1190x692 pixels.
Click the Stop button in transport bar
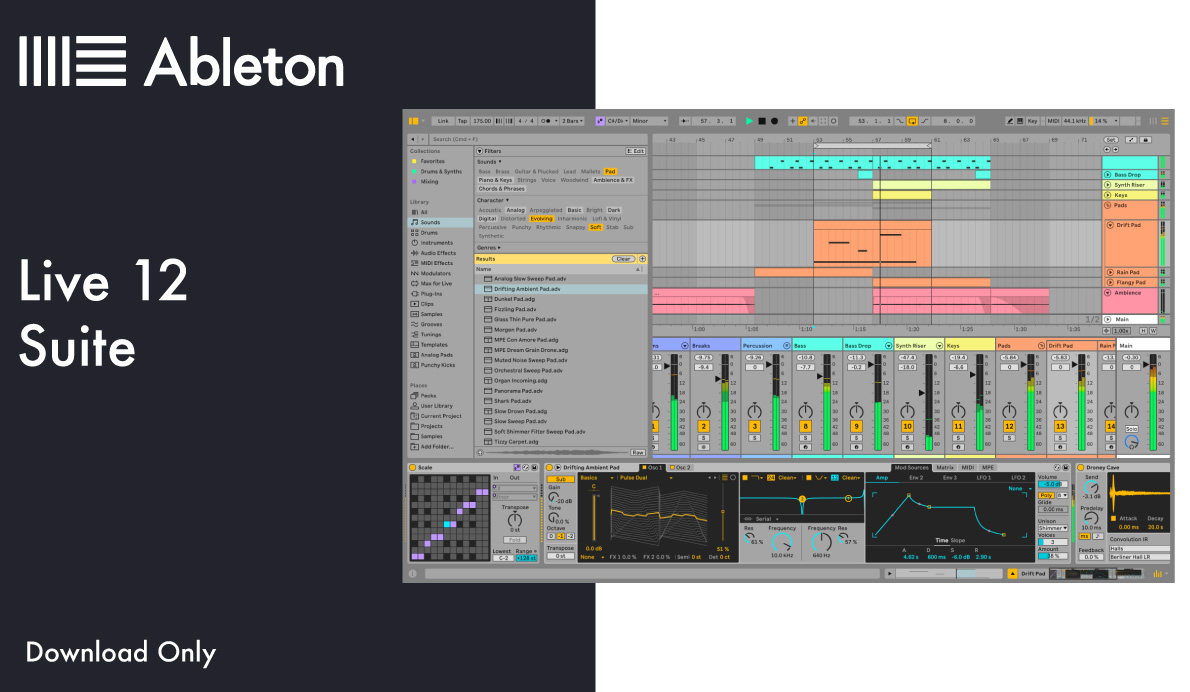(761, 121)
